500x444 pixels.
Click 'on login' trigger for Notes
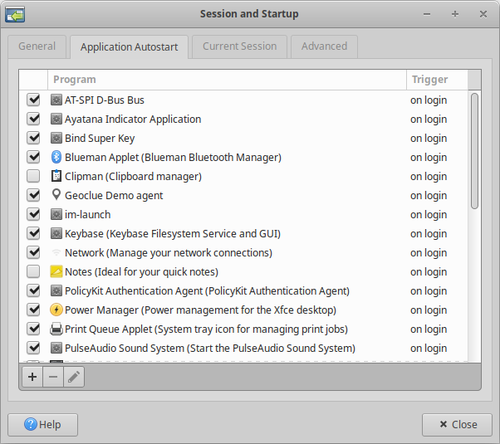pyautogui.click(x=428, y=272)
